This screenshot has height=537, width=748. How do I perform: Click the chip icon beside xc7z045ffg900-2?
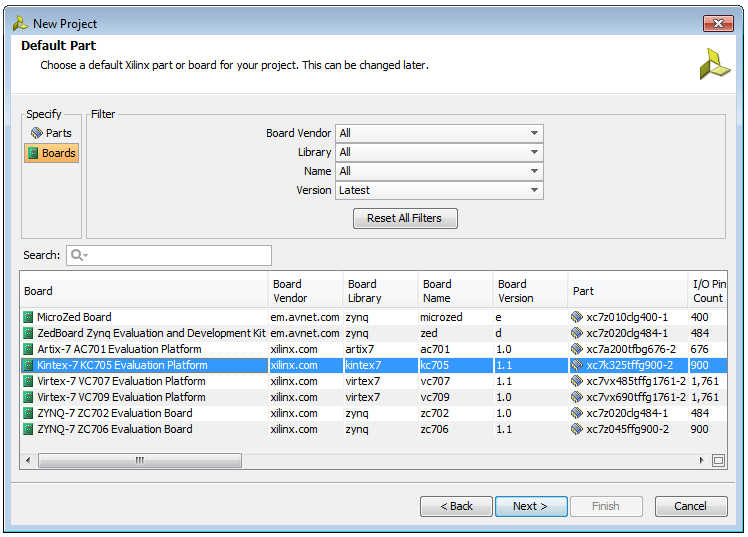[577, 429]
